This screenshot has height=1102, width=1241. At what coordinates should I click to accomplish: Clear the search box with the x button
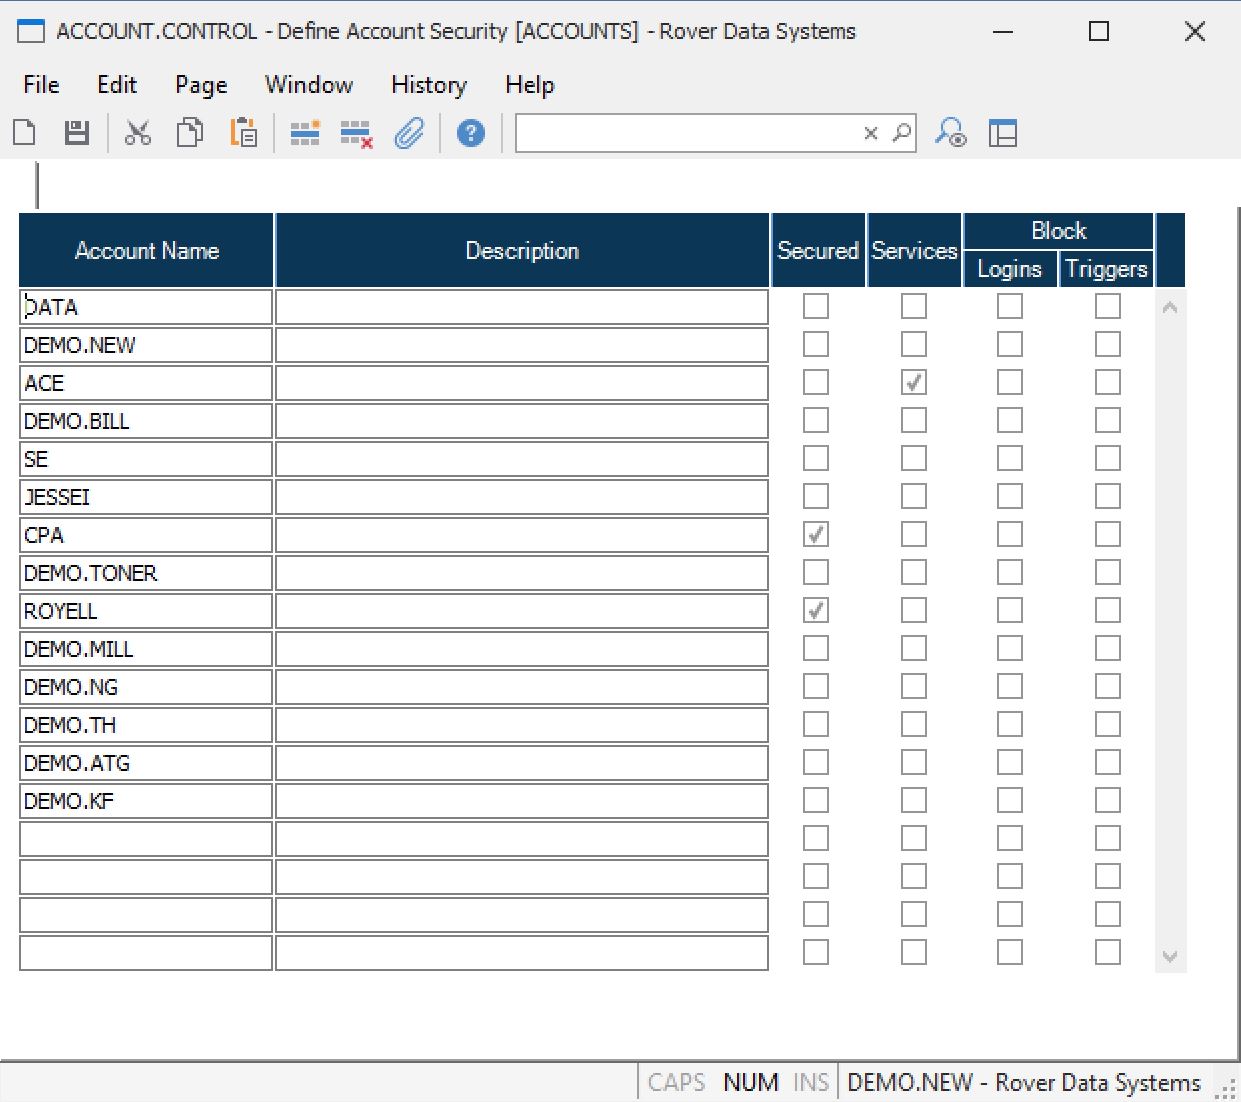point(869,132)
